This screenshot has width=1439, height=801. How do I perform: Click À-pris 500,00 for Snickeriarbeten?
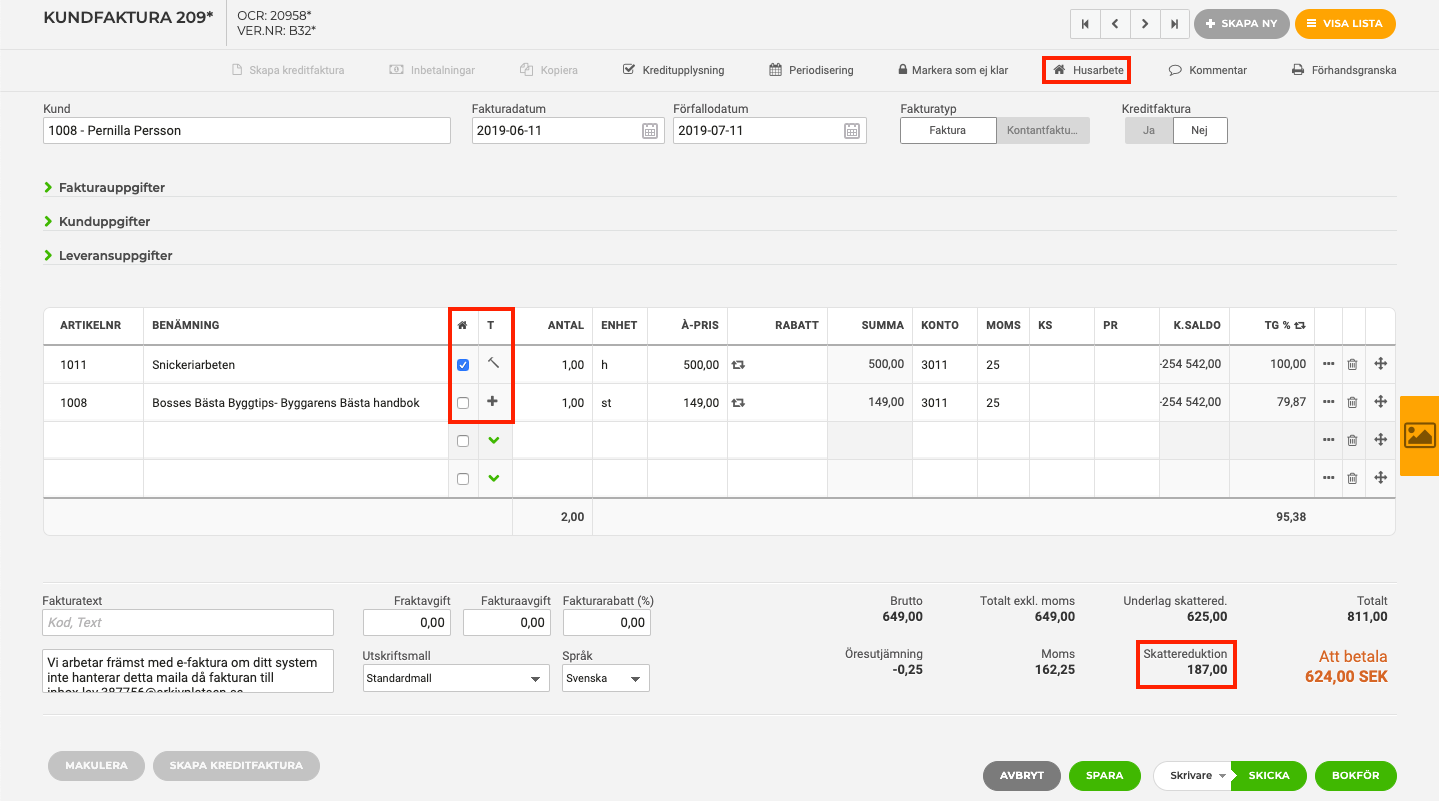pos(688,365)
